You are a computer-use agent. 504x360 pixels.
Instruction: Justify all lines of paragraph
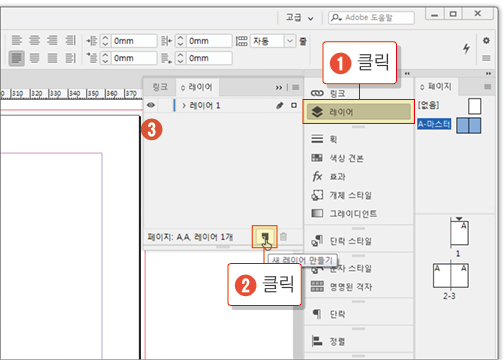(x=52, y=58)
